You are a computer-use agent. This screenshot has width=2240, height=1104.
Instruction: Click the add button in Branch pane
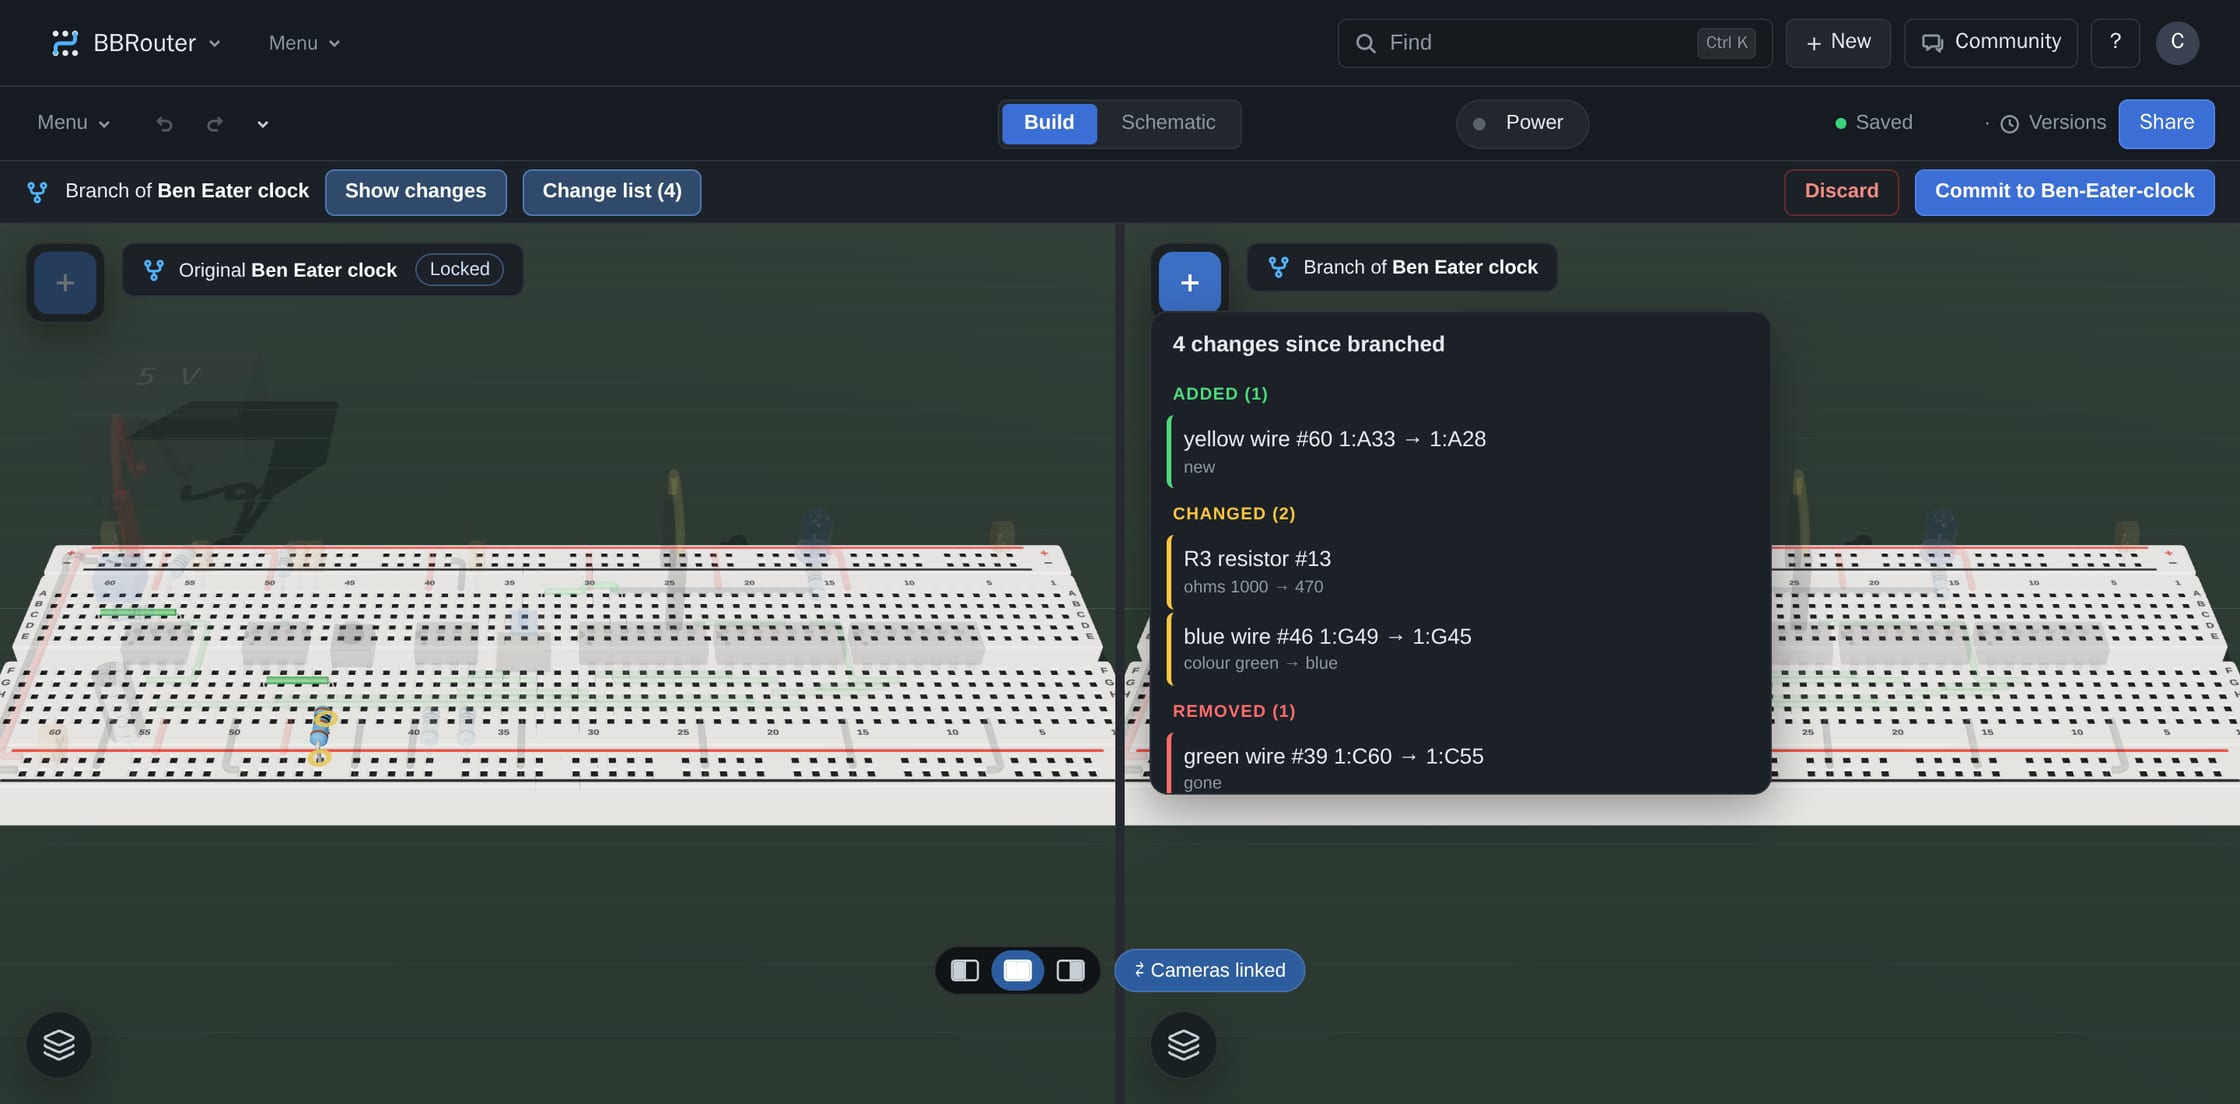pyautogui.click(x=1189, y=283)
